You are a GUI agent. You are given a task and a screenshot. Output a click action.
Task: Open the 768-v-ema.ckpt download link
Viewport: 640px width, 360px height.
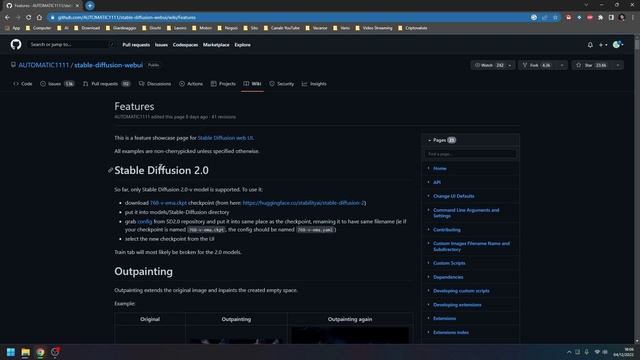tap(168, 203)
